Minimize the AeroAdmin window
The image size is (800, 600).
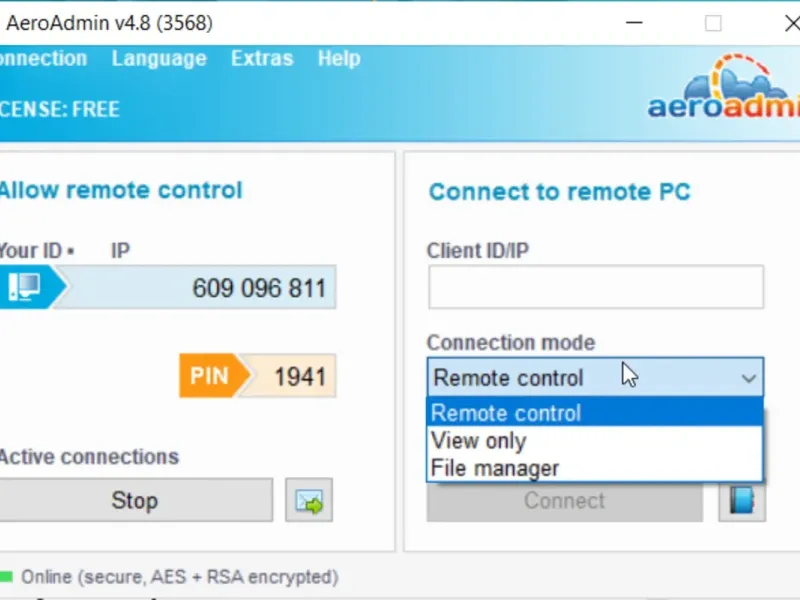coord(634,22)
